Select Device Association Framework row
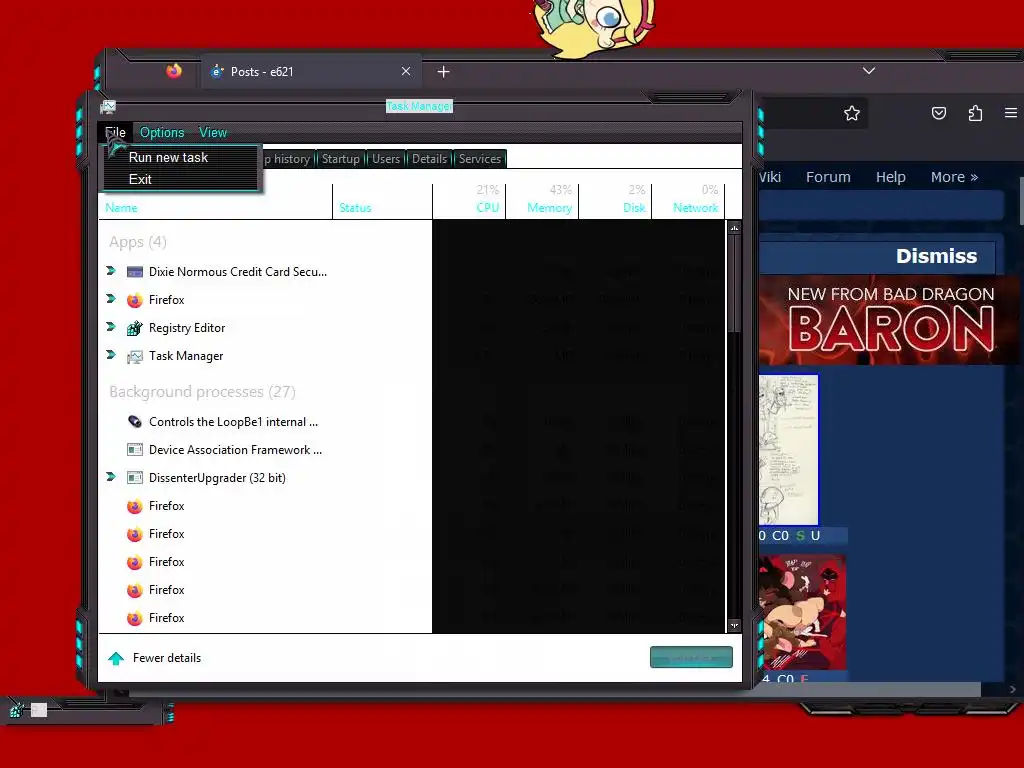1024x768 pixels. 235,450
